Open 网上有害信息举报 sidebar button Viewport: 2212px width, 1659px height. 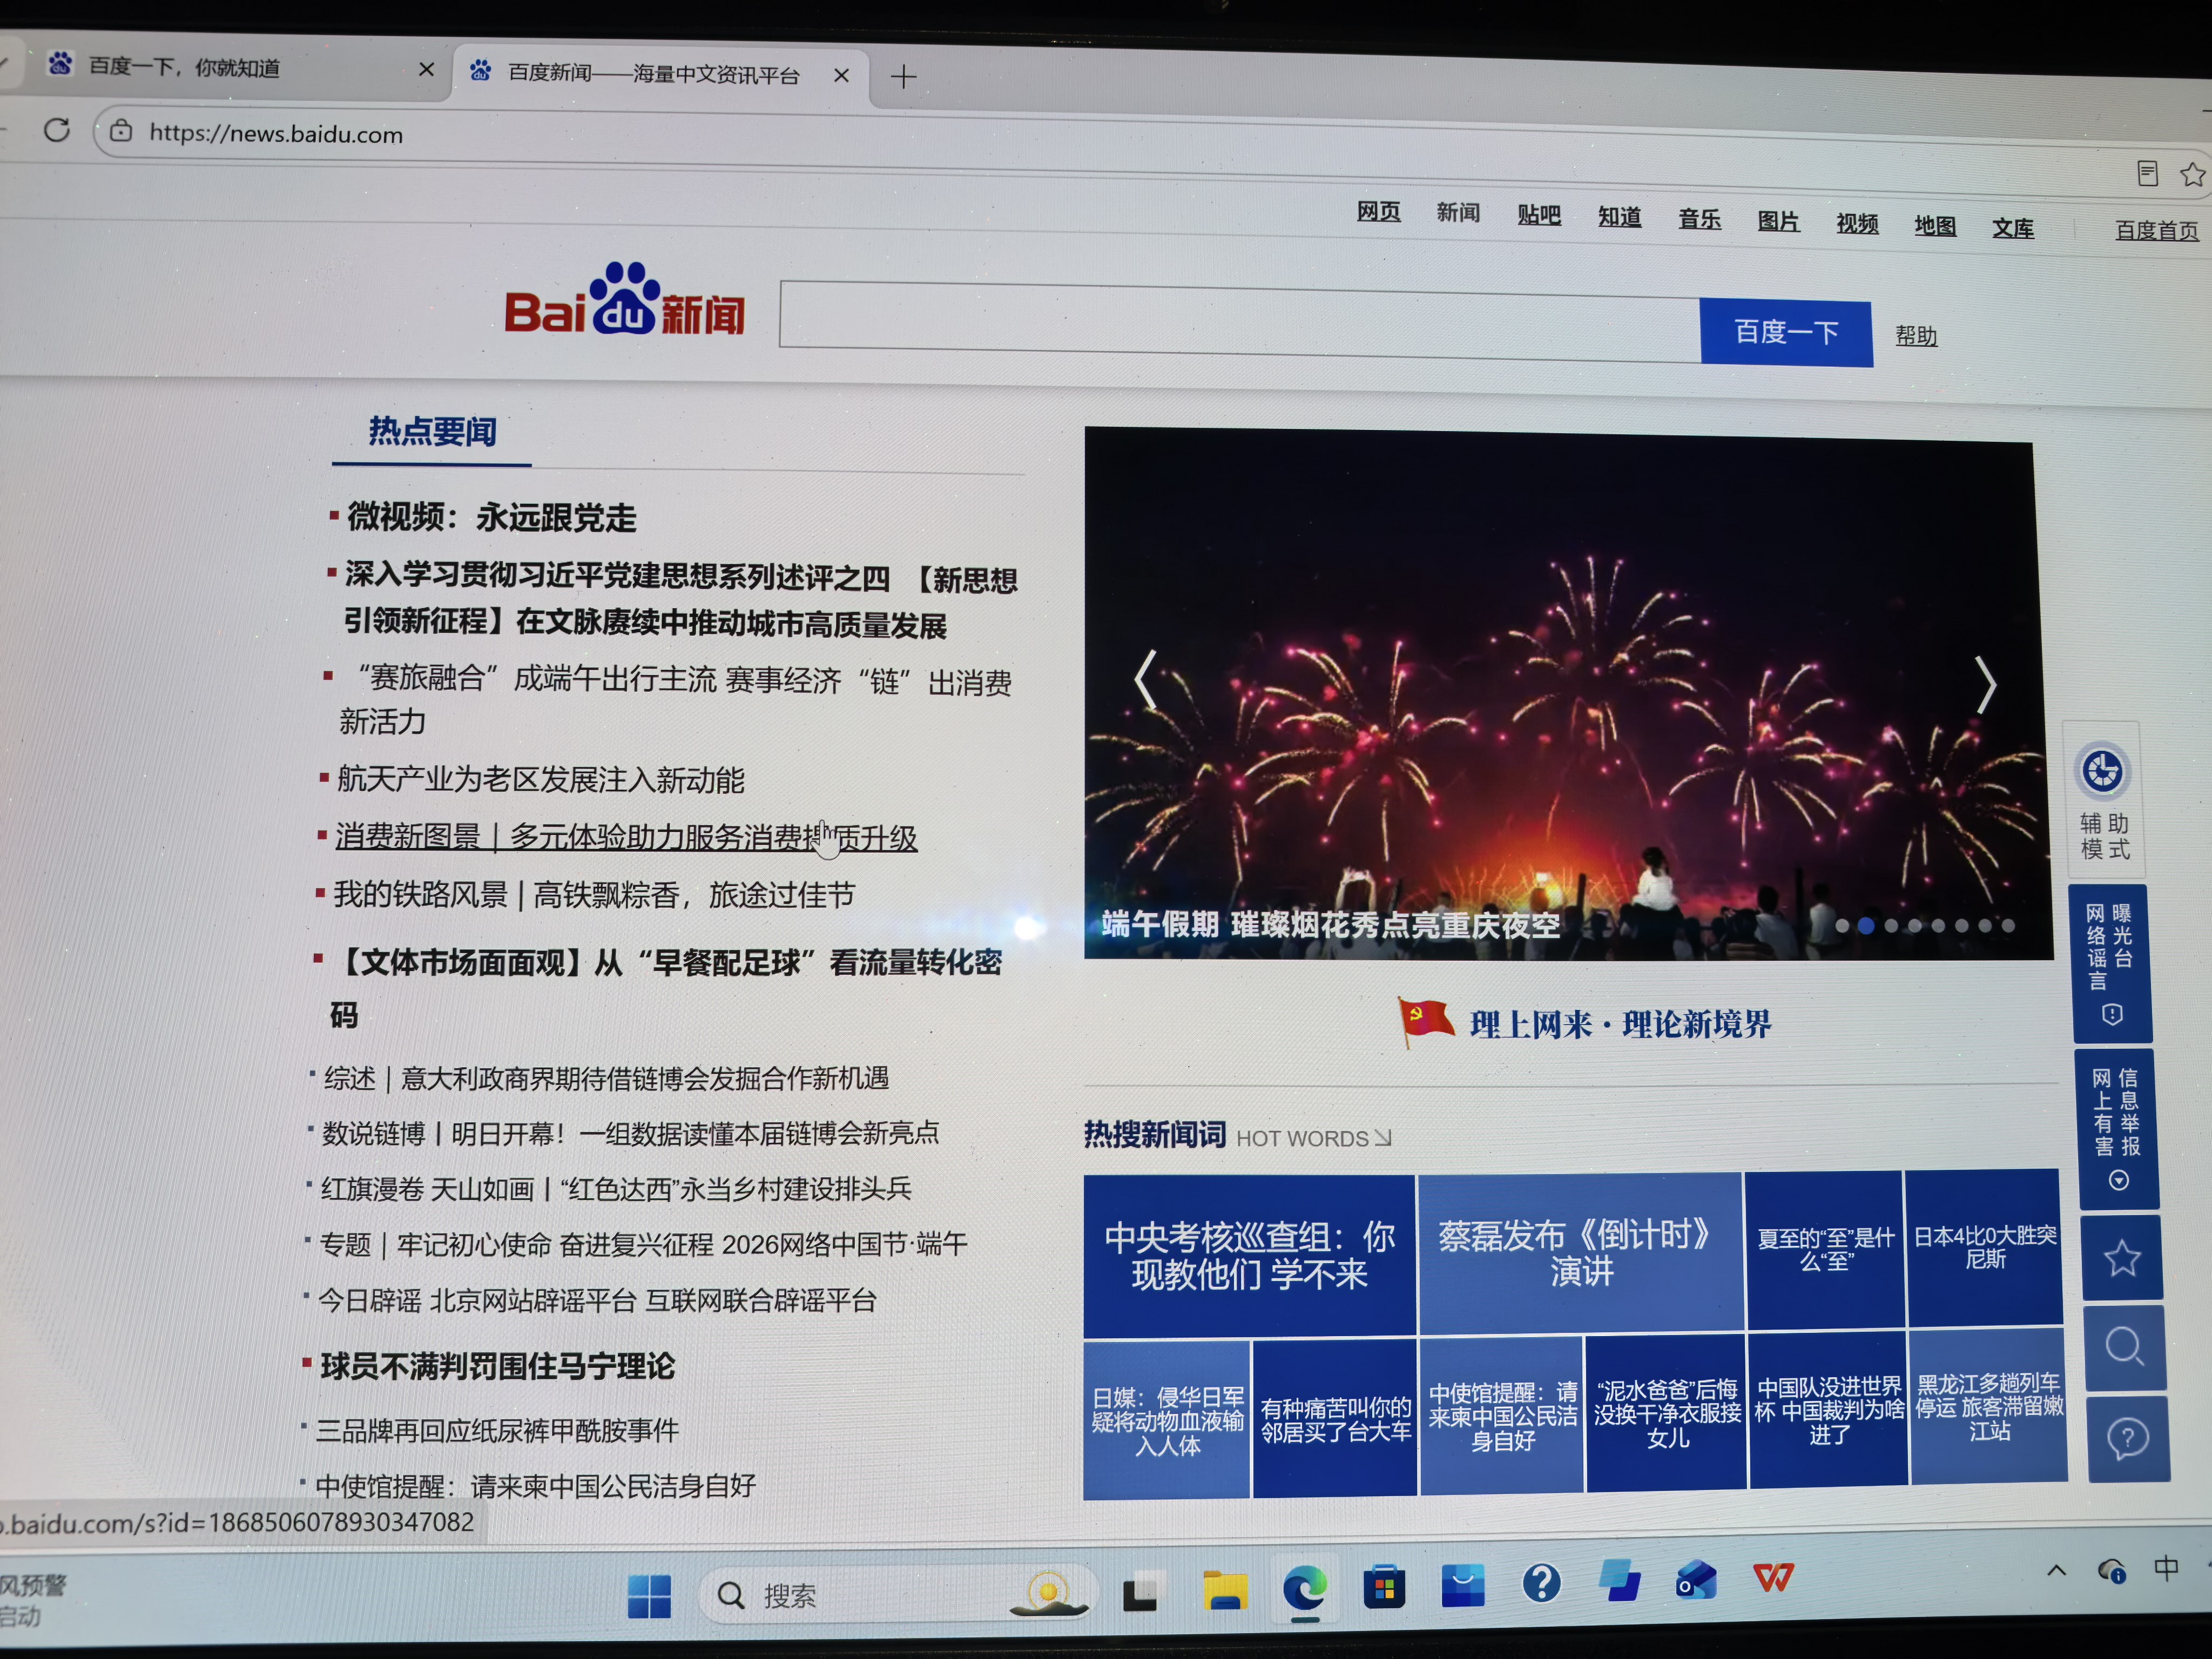coord(2117,1130)
